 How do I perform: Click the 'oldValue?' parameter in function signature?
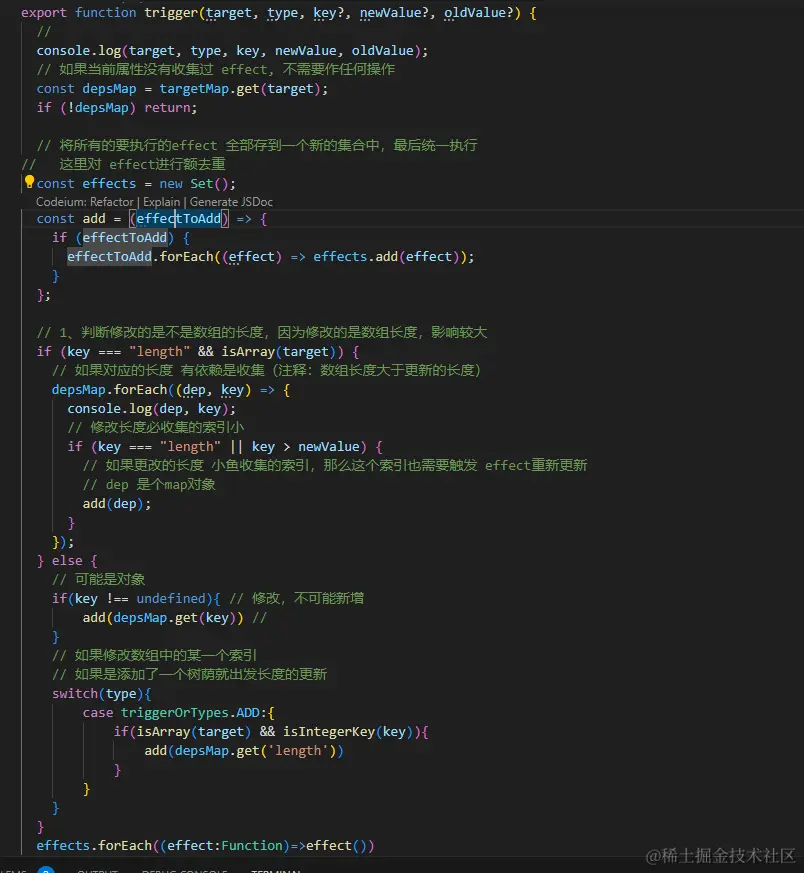point(479,13)
